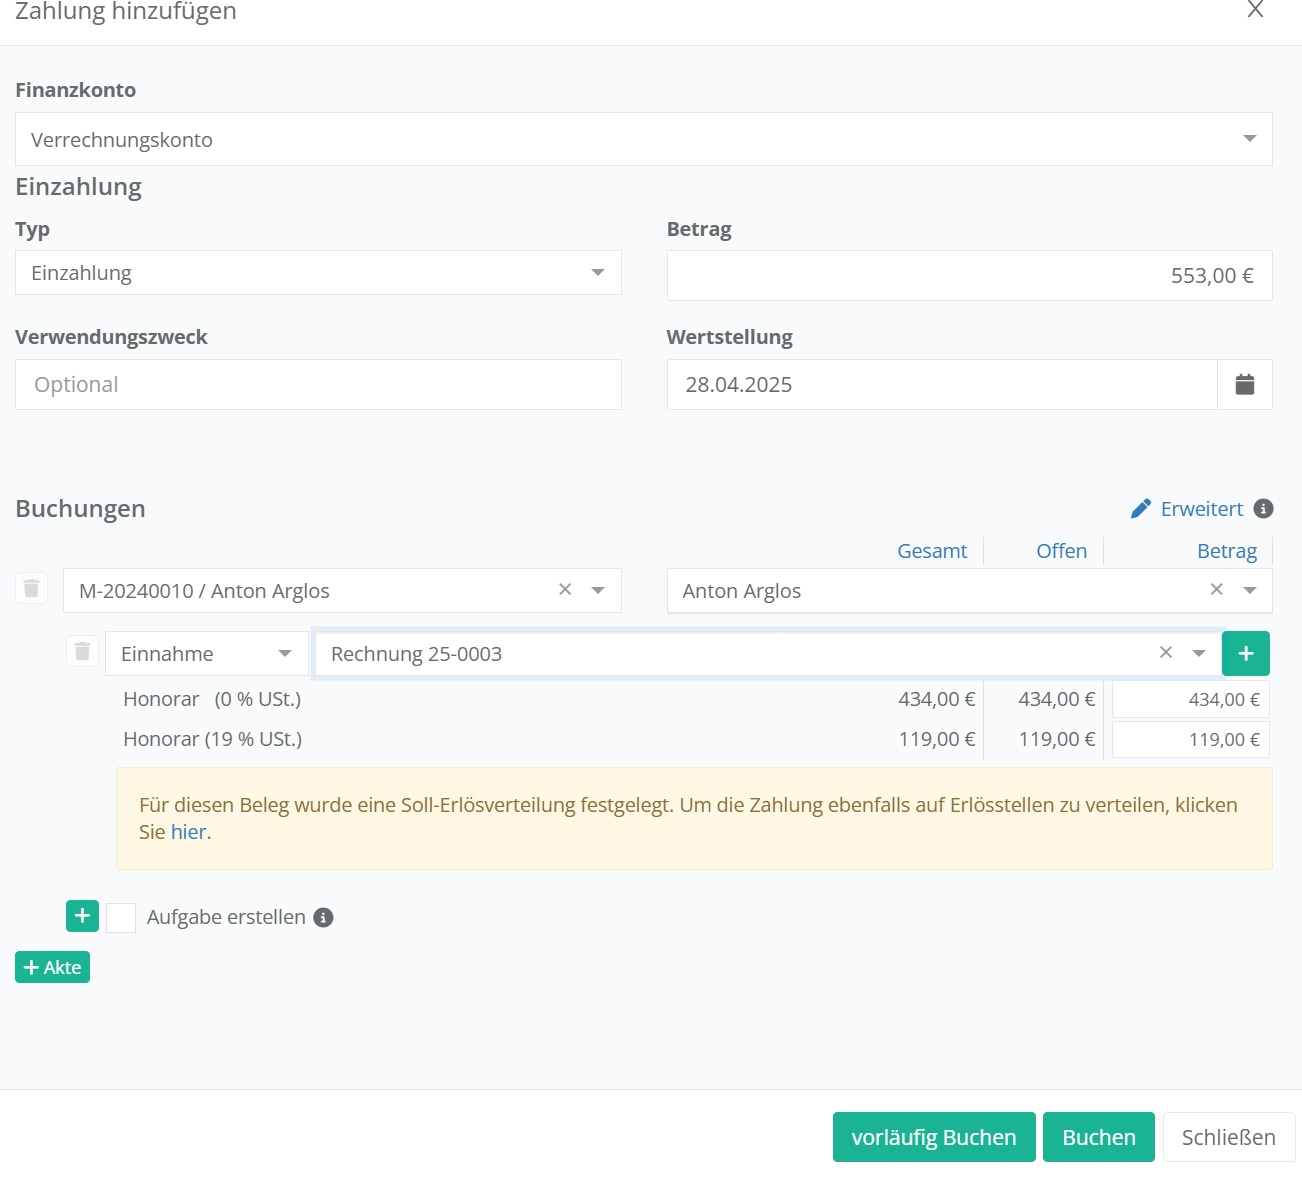Screen dimensions: 1302x1182
Task: Click the green plus next to Rechnung 25-0003
Action: (1245, 654)
